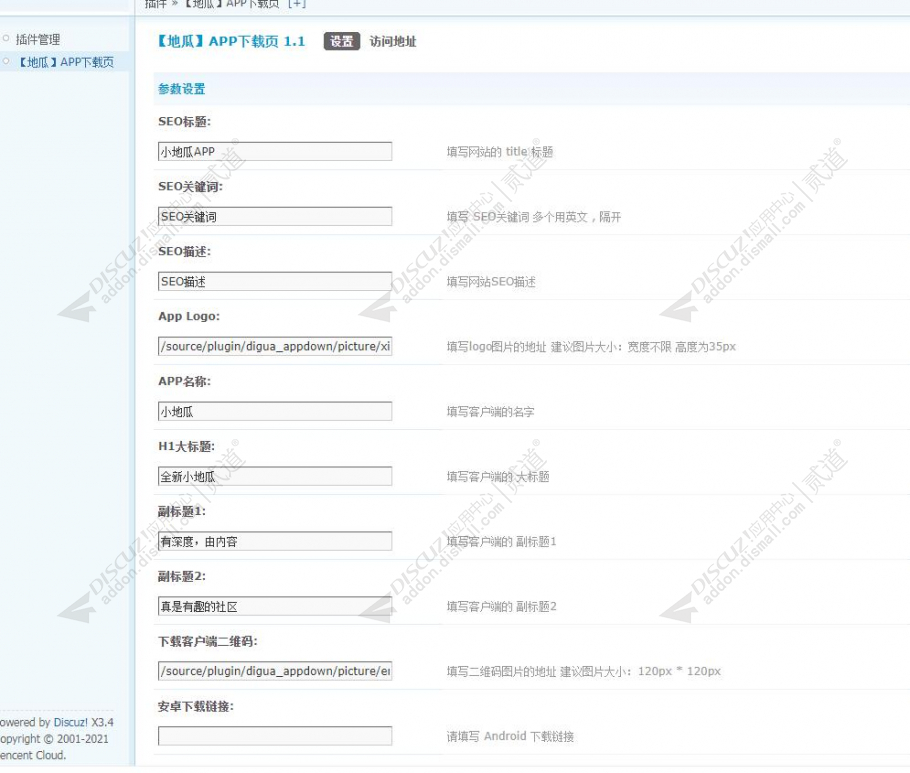Click the App Logo: label
This screenshot has height=773, width=910.
[x=189, y=316]
